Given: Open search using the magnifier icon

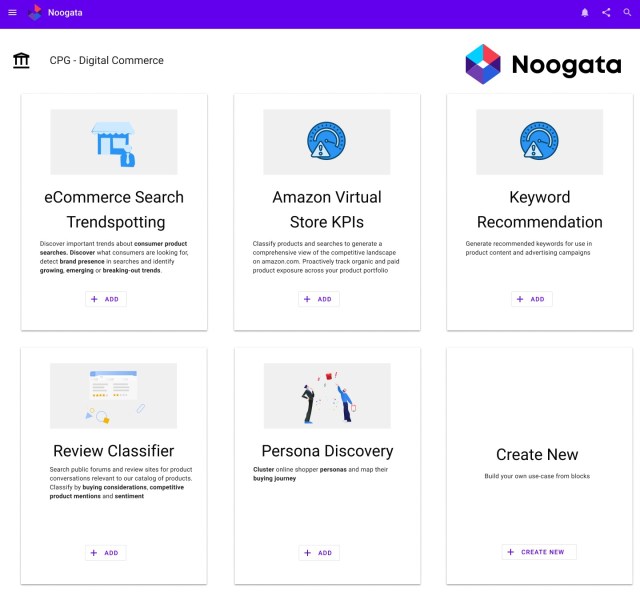Looking at the screenshot, I should 627,13.
